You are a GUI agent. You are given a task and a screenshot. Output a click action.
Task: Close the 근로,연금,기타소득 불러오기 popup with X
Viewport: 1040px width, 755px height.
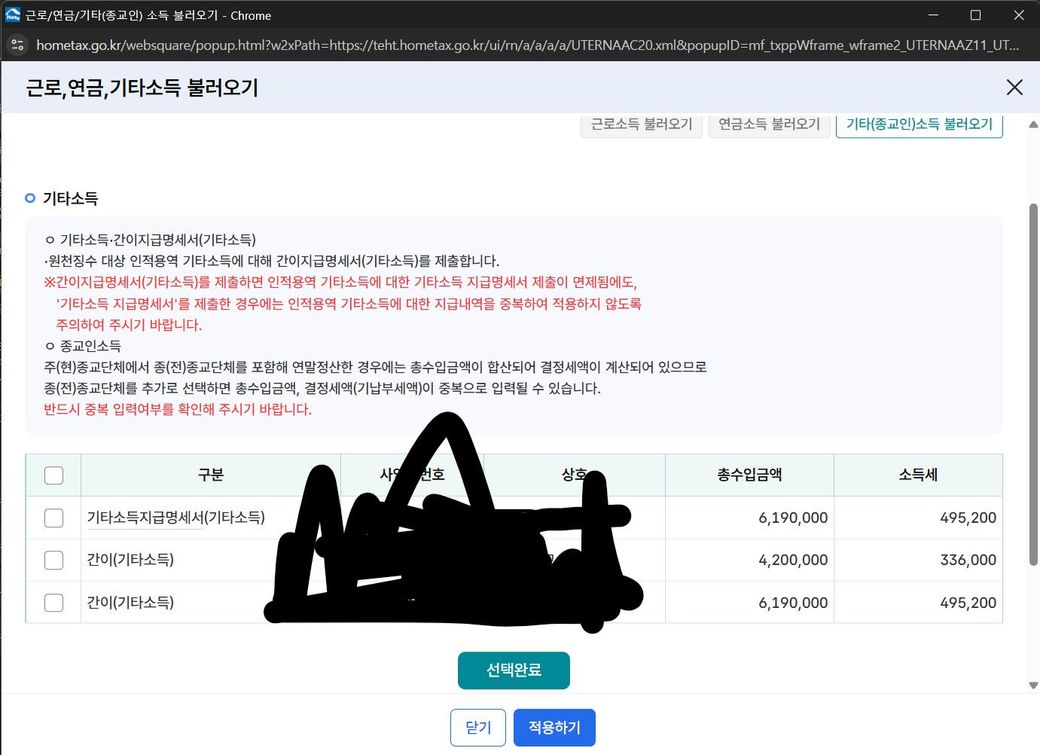point(1014,87)
